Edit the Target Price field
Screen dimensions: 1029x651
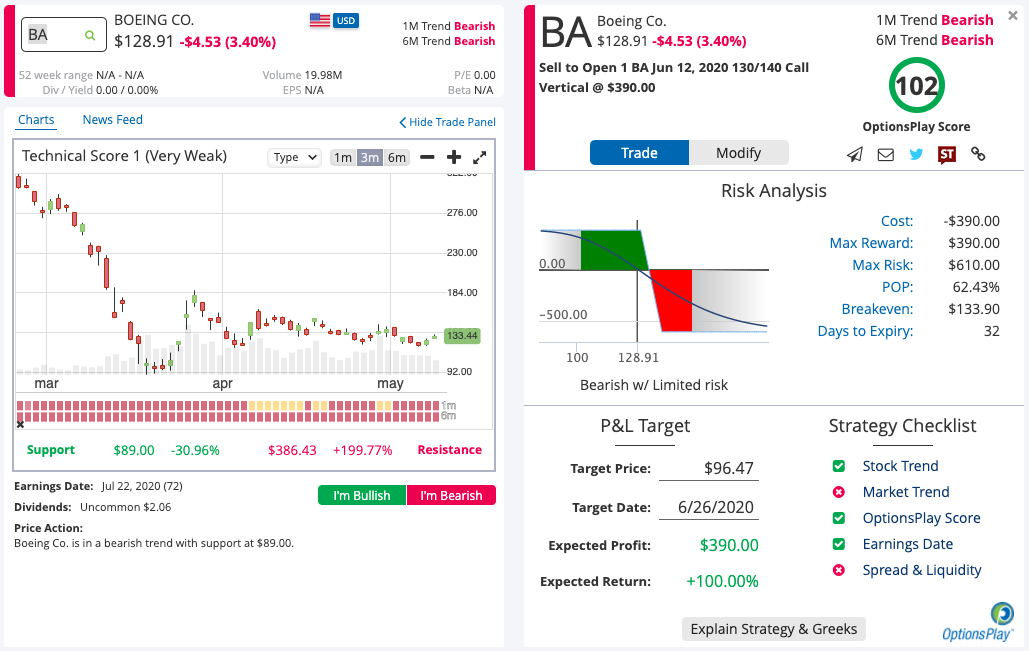tap(709, 468)
